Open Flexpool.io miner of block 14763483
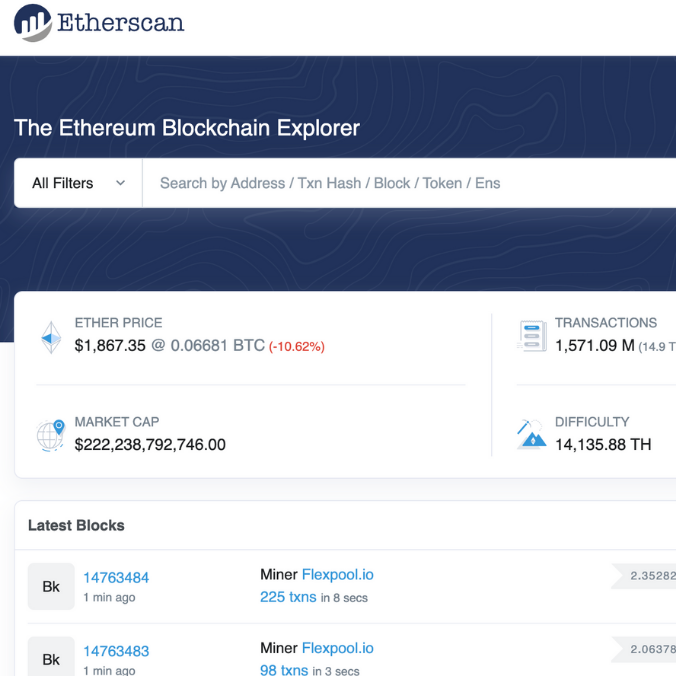Viewport: 676px width, 676px height. [338, 648]
